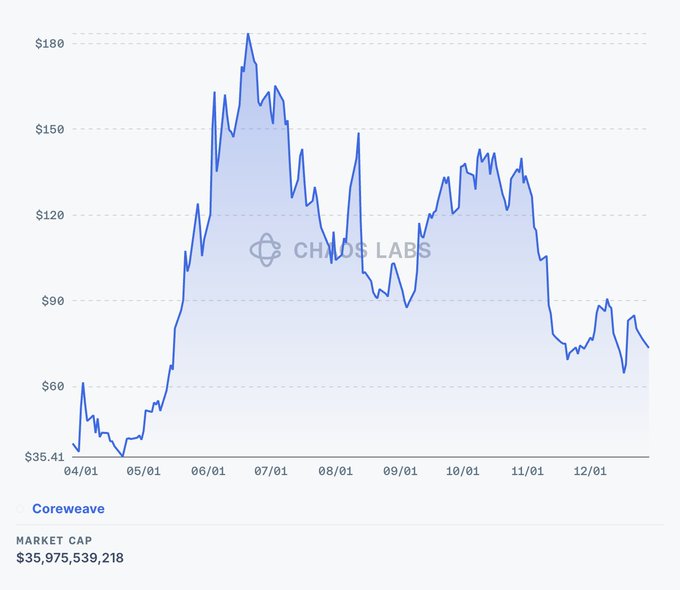Select the market cap value $35,975,539,218
The width and height of the screenshot is (680, 590).
pyautogui.click(x=70, y=557)
